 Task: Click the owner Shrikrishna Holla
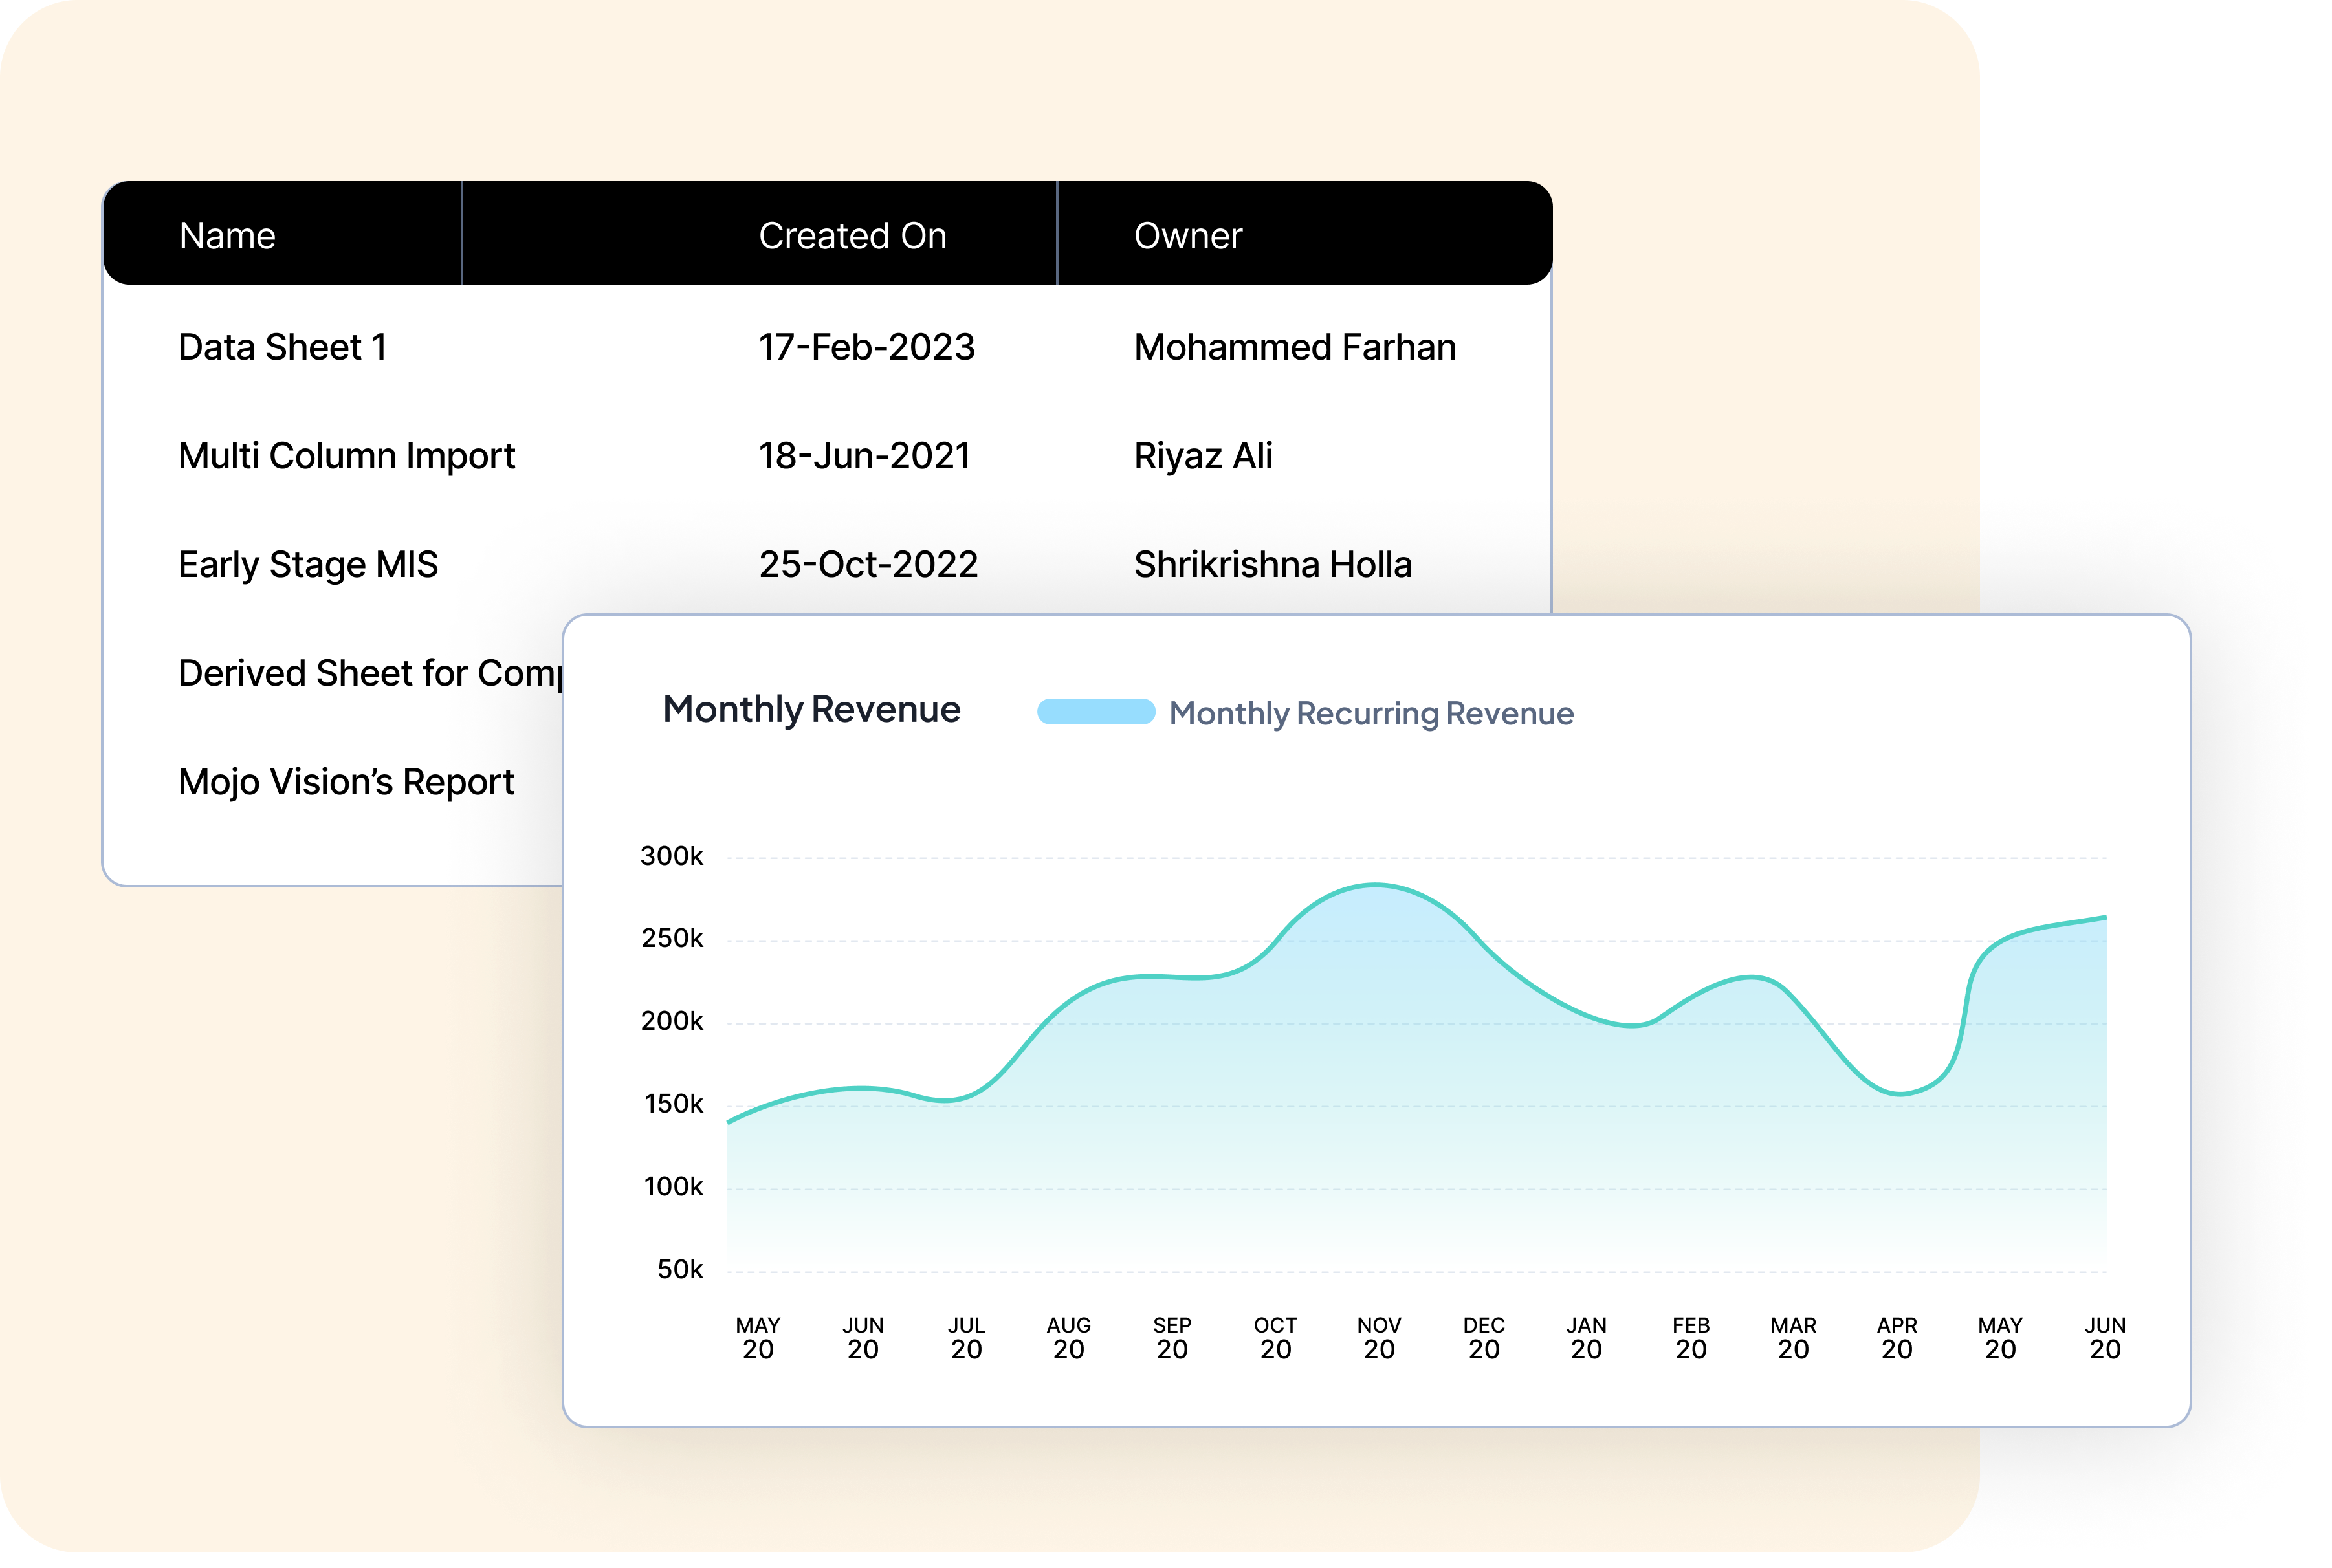point(1272,565)
